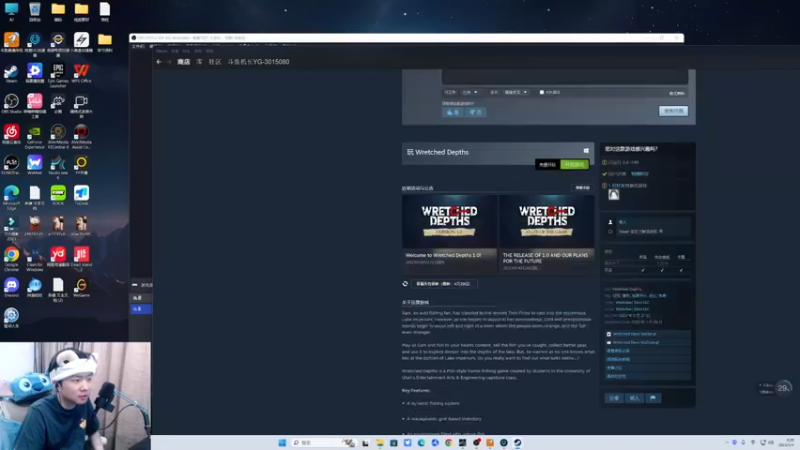Open Release of 1.0 and plans announcement
The image size is (800, 450).
(x=546, y=234)
